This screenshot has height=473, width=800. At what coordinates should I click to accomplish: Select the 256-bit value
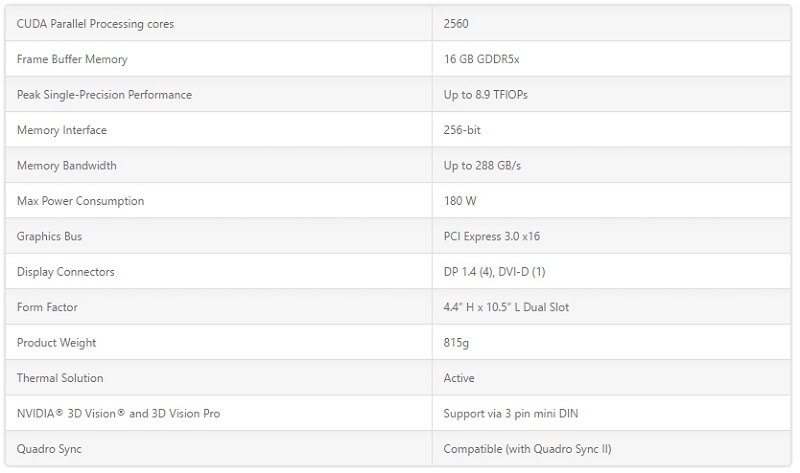[462, 130]
